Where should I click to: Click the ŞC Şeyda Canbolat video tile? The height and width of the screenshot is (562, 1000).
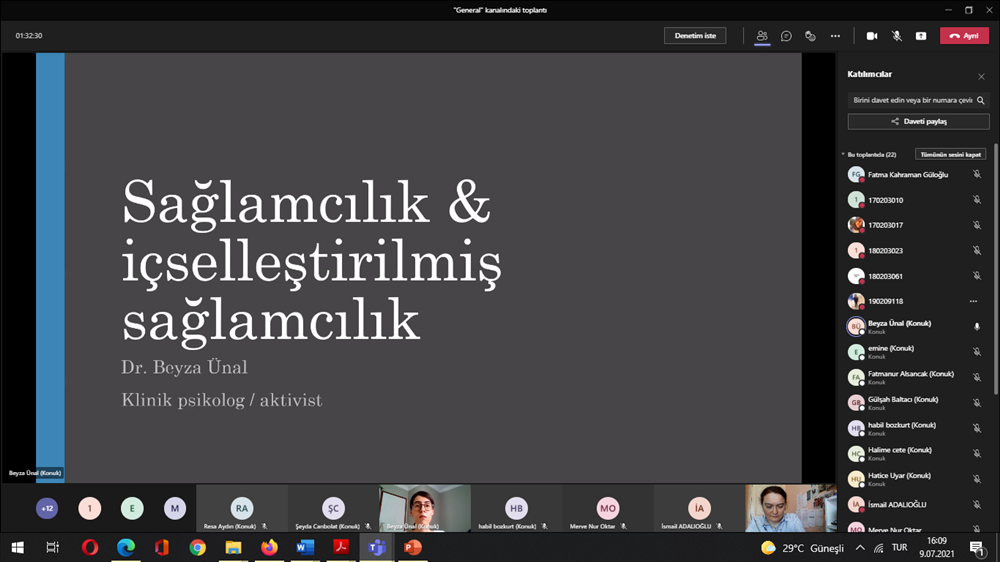click(333, 508)
